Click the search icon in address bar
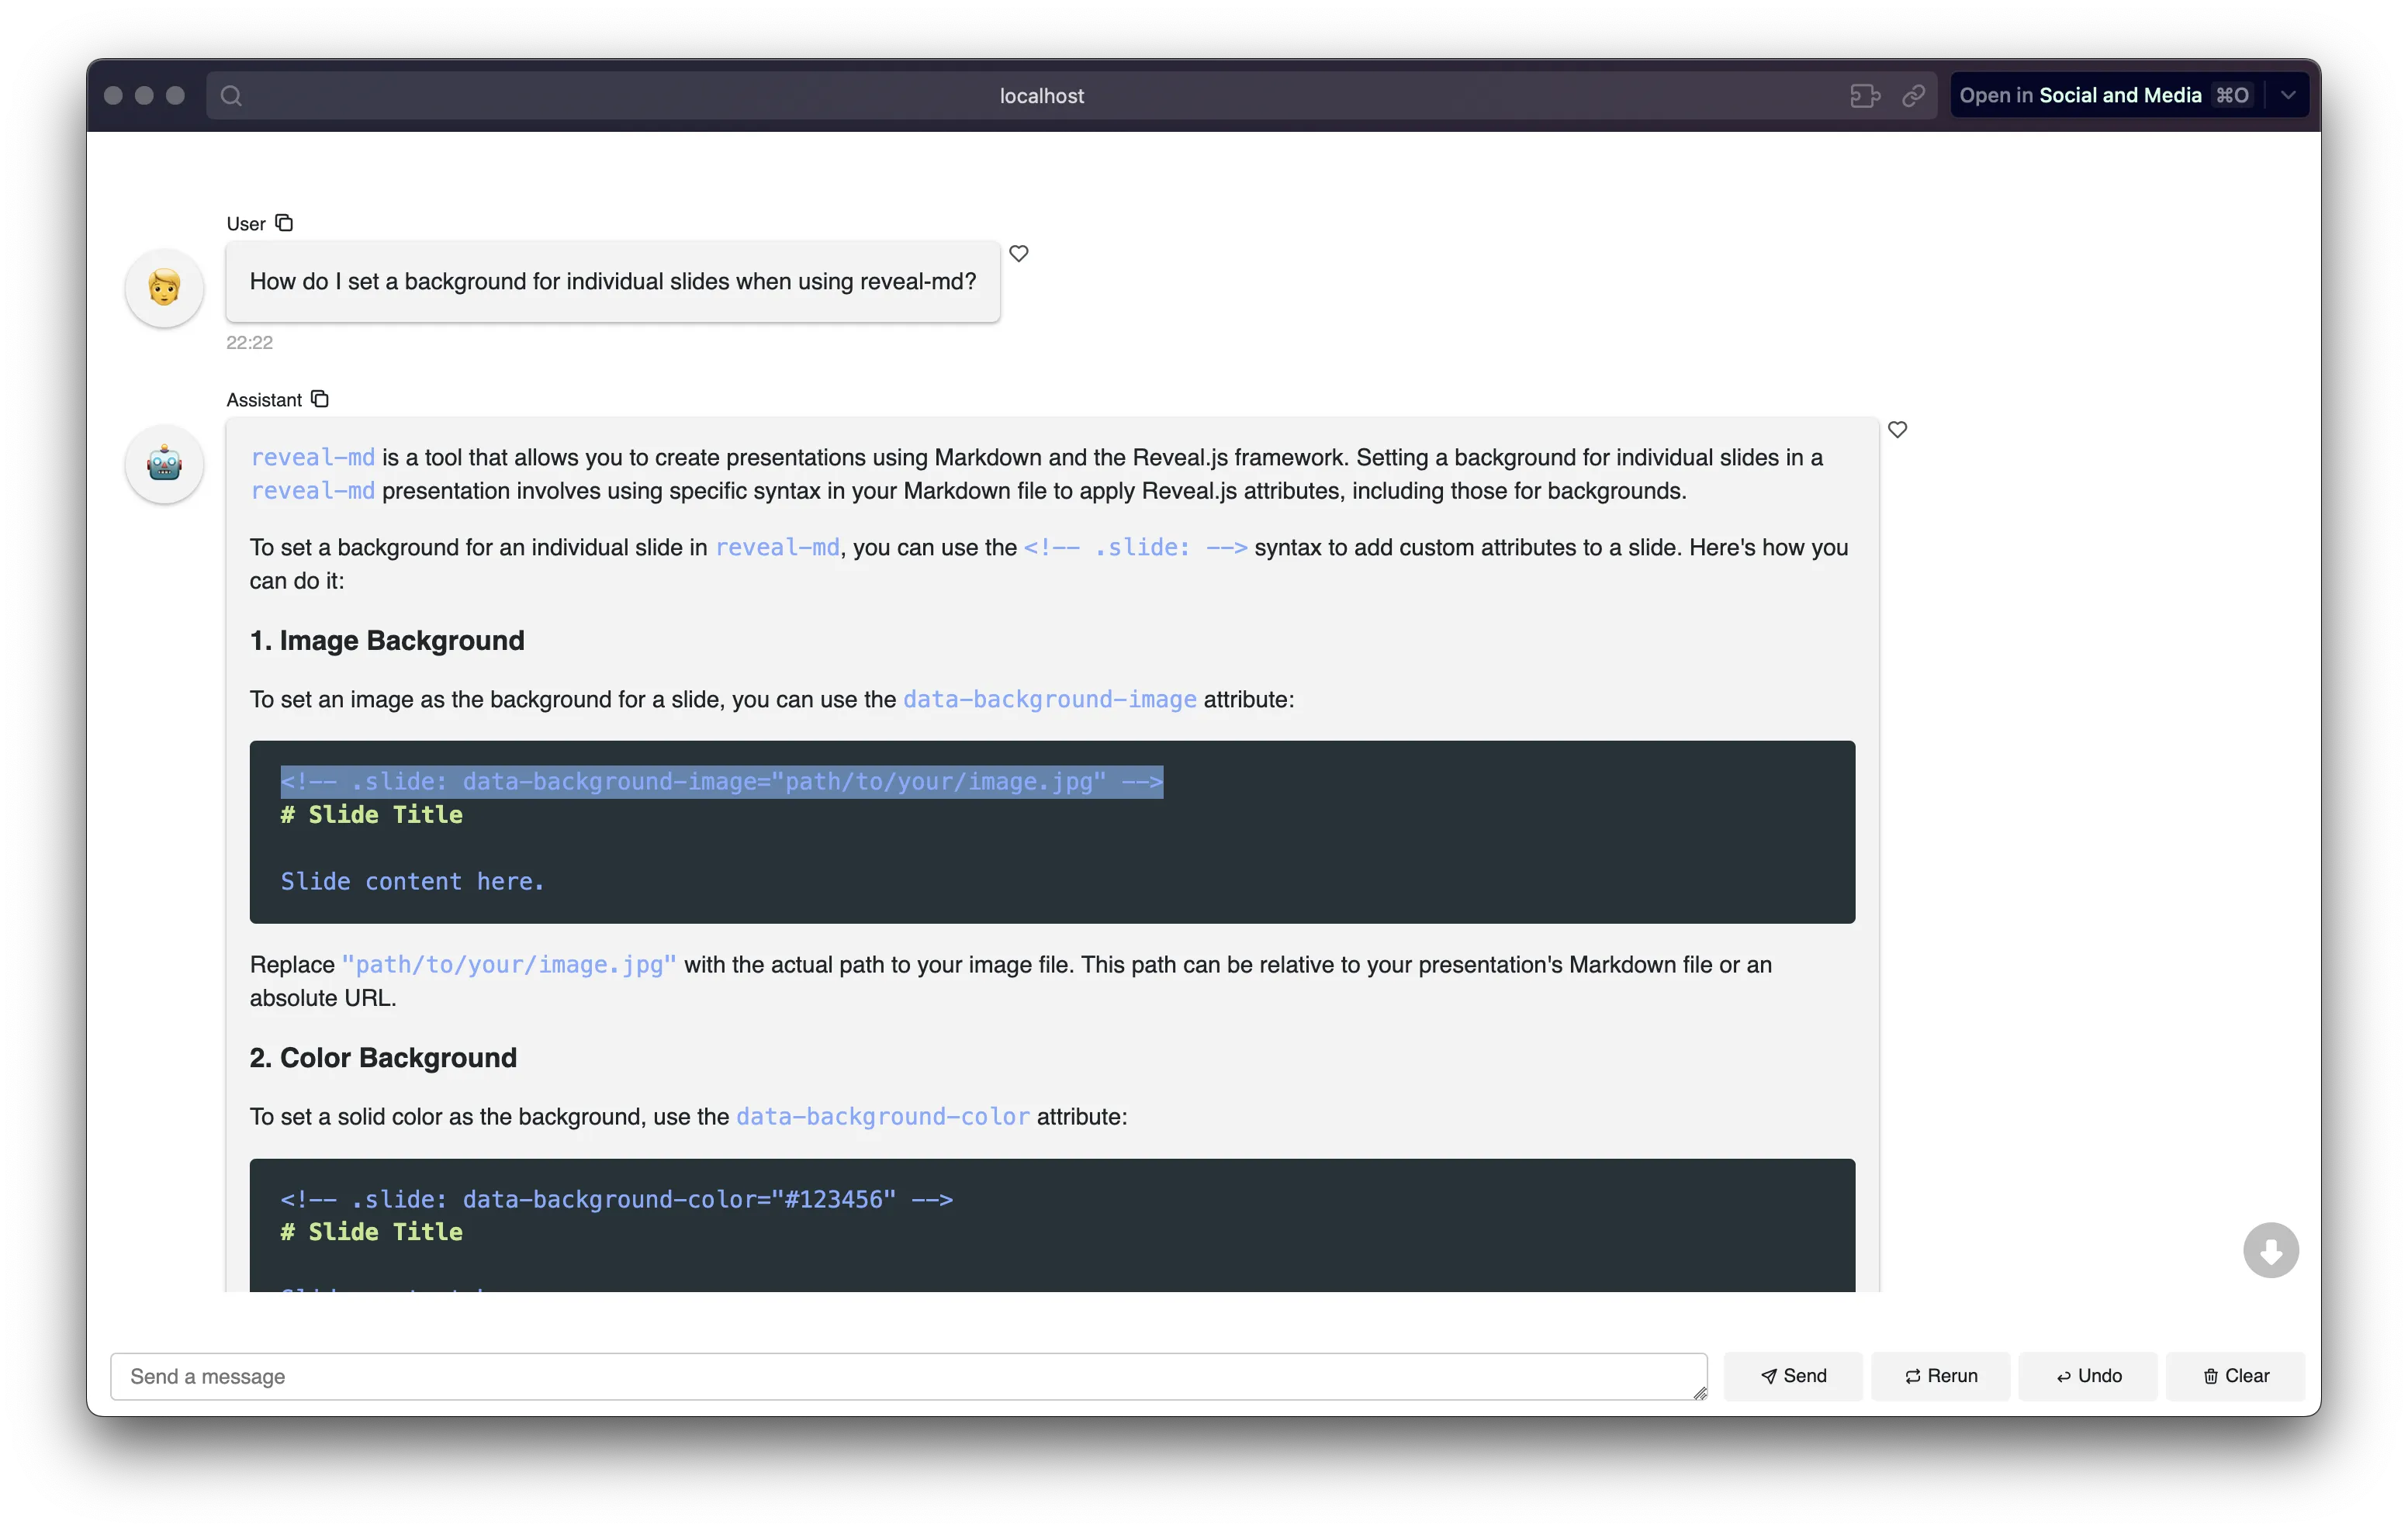Viewport: 2408px width, 1531px height. tap(231, 96)
